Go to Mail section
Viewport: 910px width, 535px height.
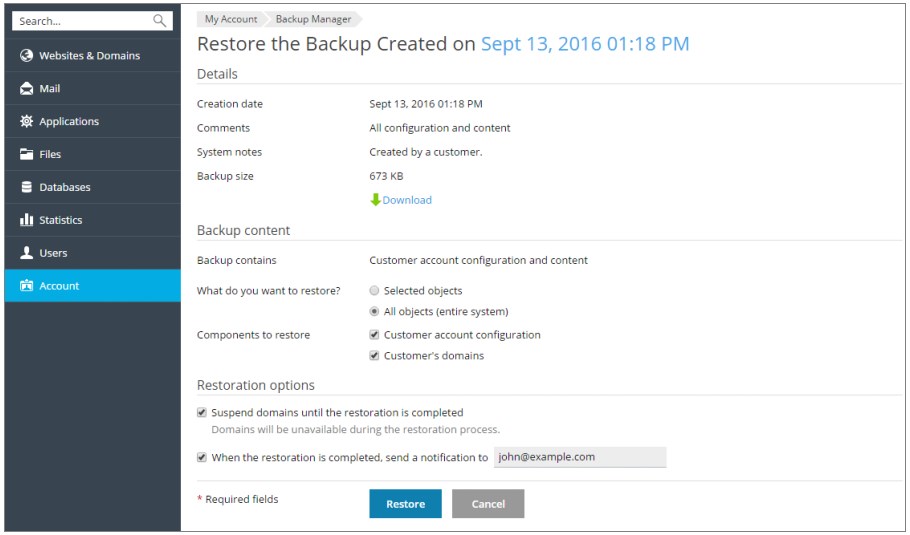point(92,88)
